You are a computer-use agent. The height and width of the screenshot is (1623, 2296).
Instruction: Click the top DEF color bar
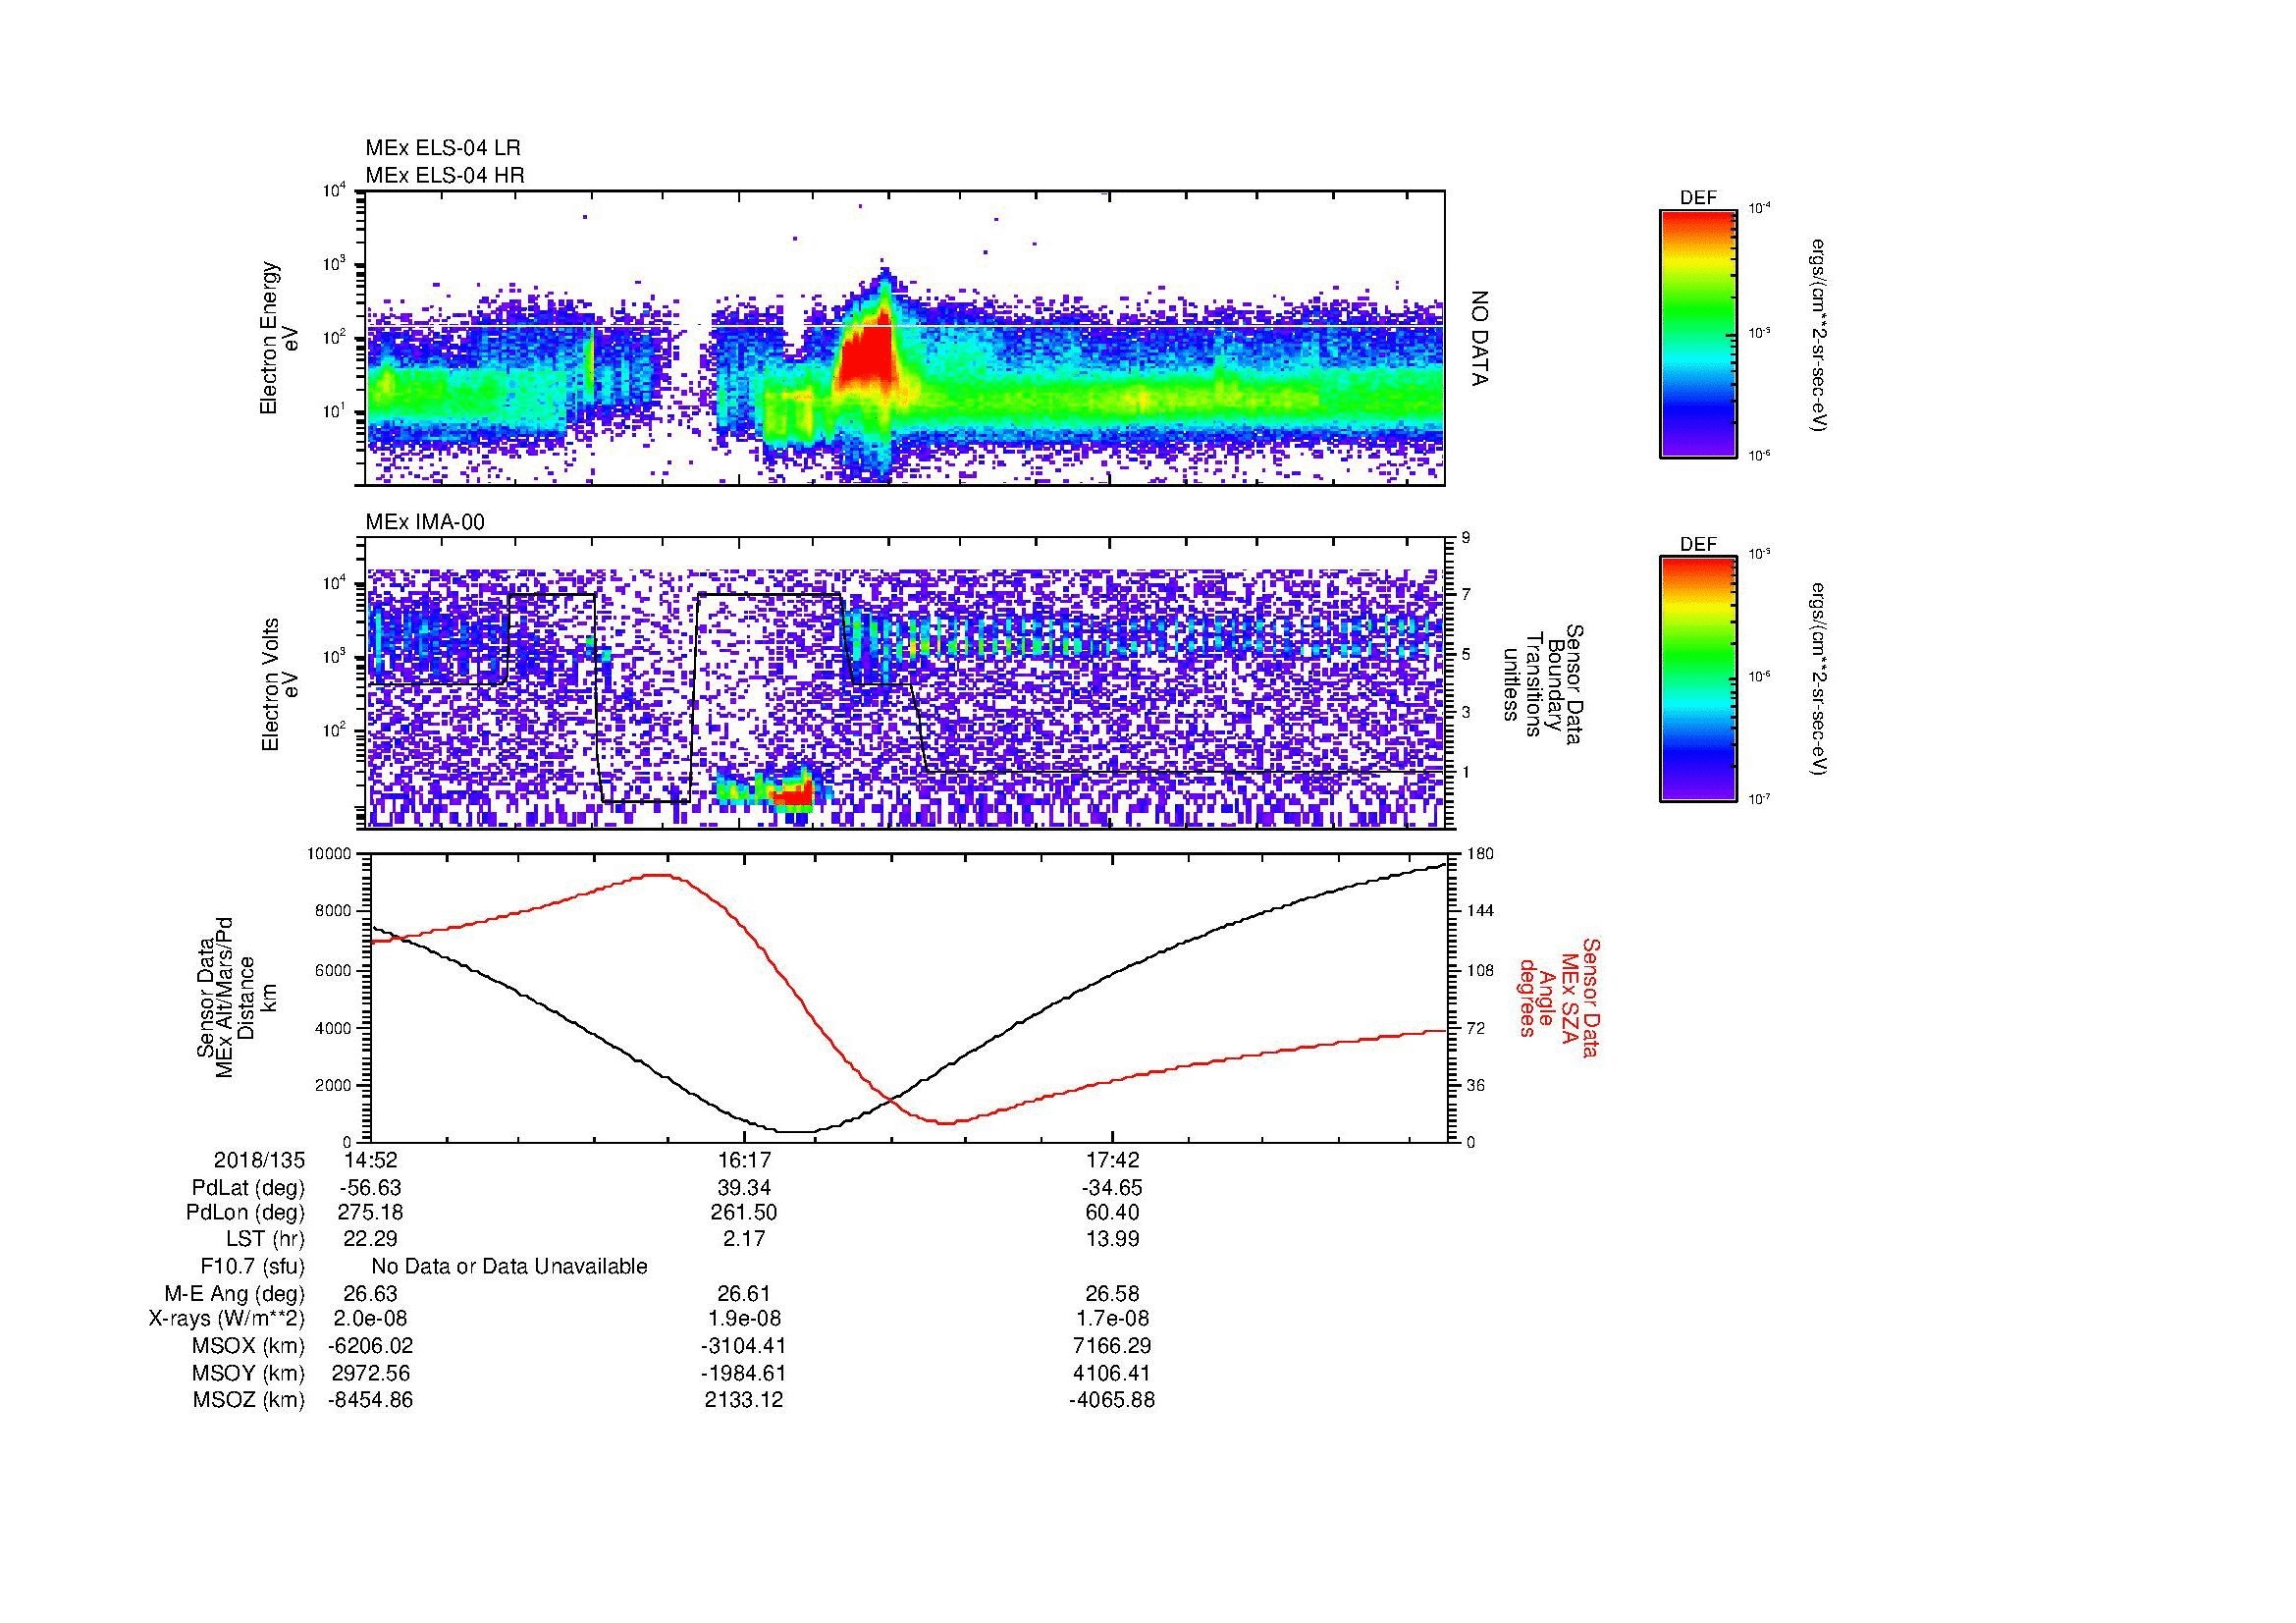tap(1698, 333)
